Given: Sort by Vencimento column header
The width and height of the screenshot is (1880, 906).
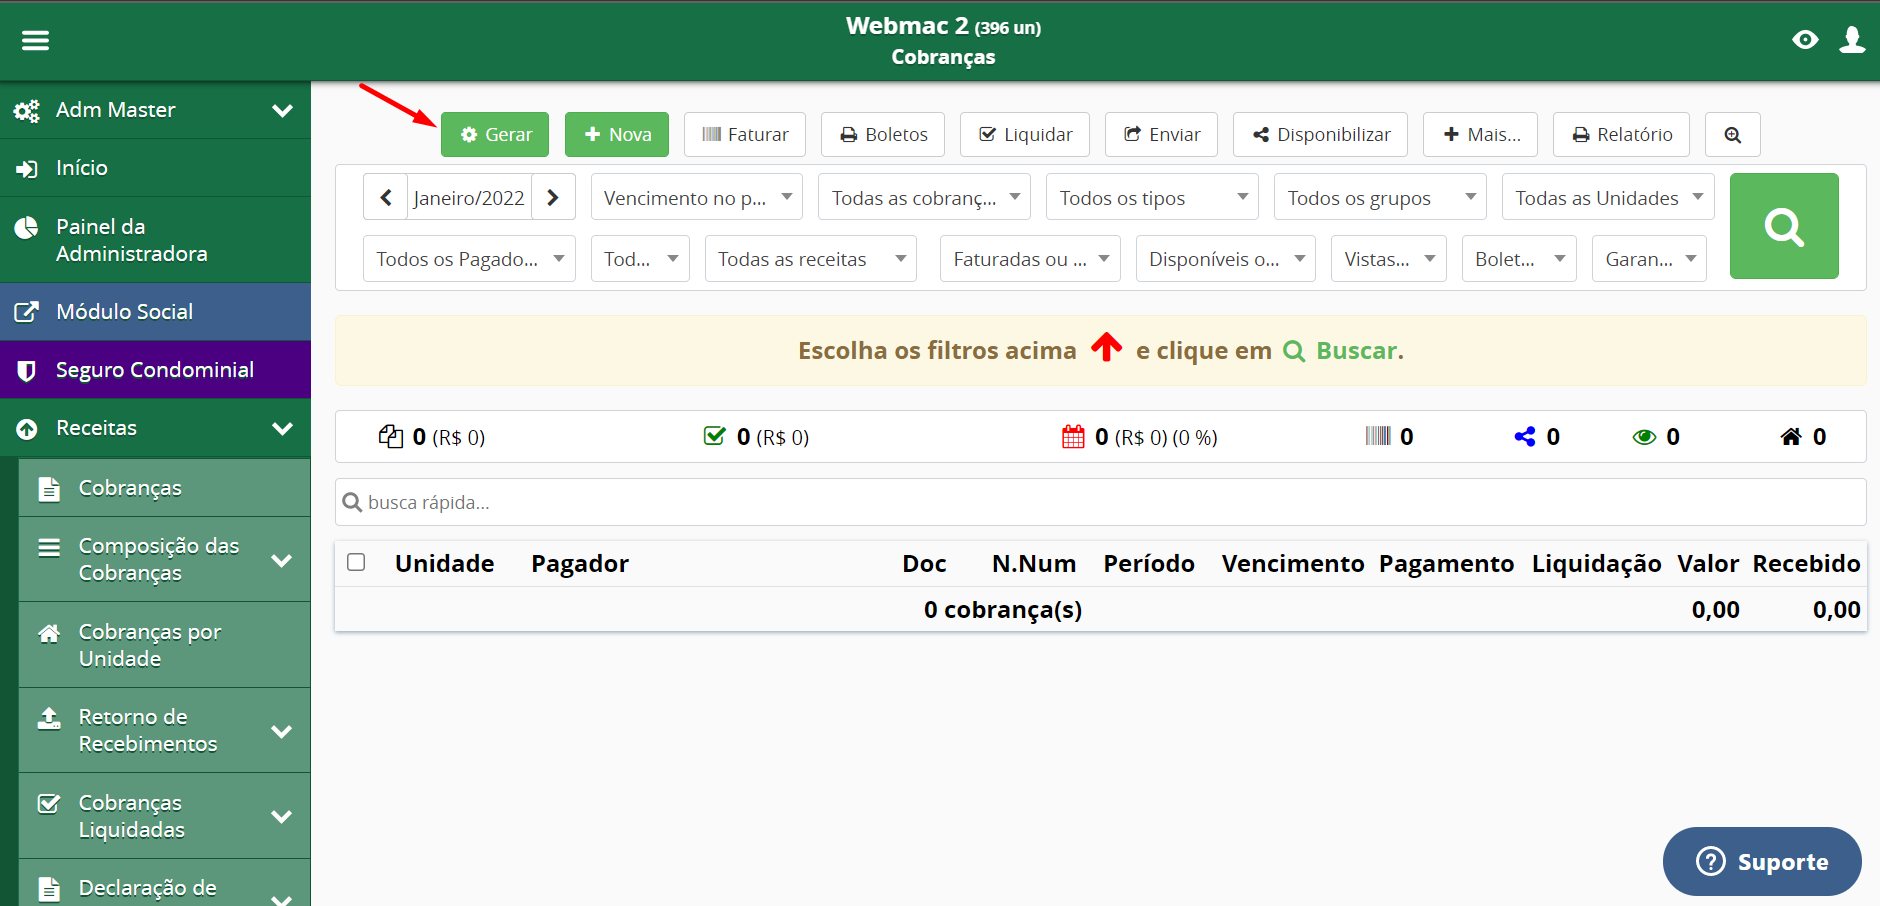Looking at the screenshot, I should 1292,563.
